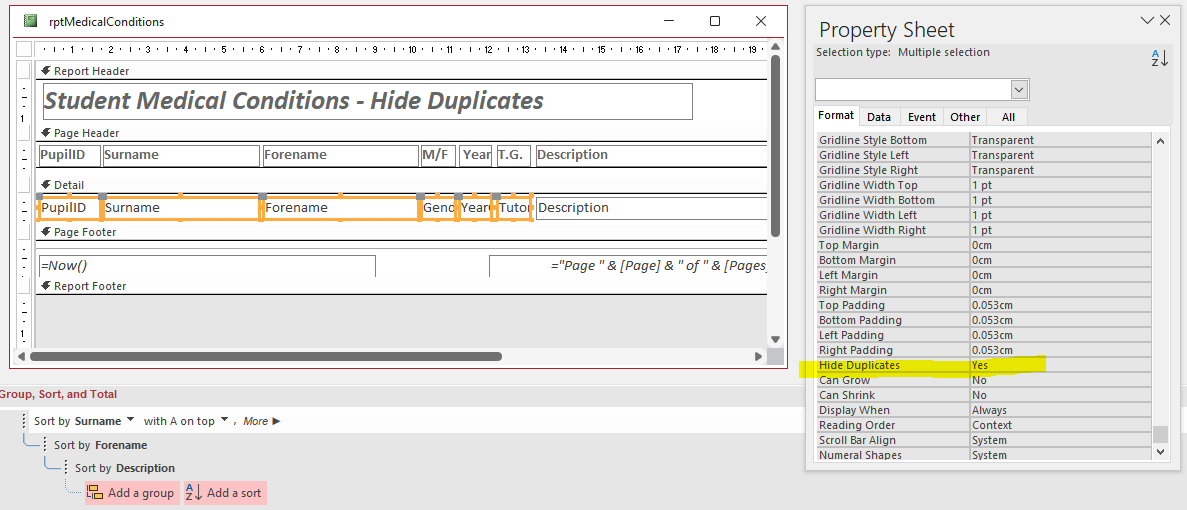
Task: Select the Description label in Page Header
Action: click(x=652, y=155)
